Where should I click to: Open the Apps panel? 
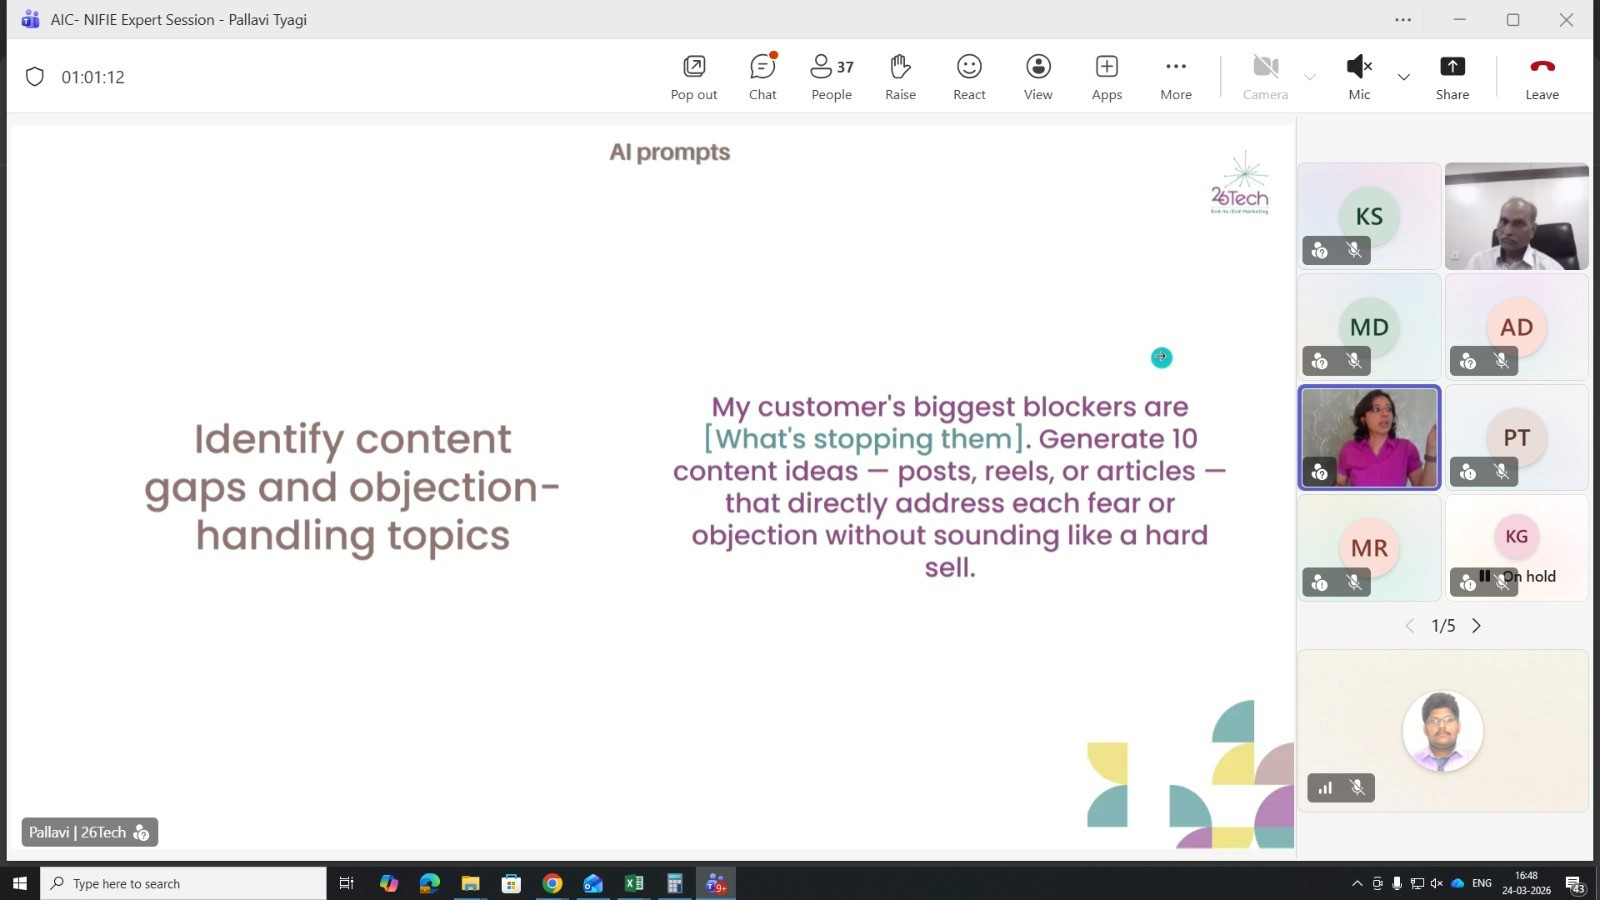1106,77
